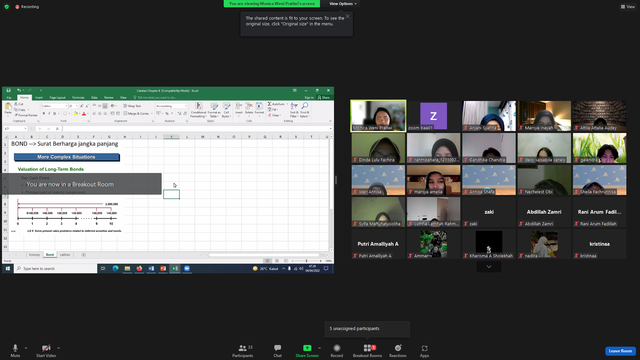Open the Insert ribbon tab in Excel
Image resolution: width=640 pixels, height=360 pixels.
(x=39, y=98)
